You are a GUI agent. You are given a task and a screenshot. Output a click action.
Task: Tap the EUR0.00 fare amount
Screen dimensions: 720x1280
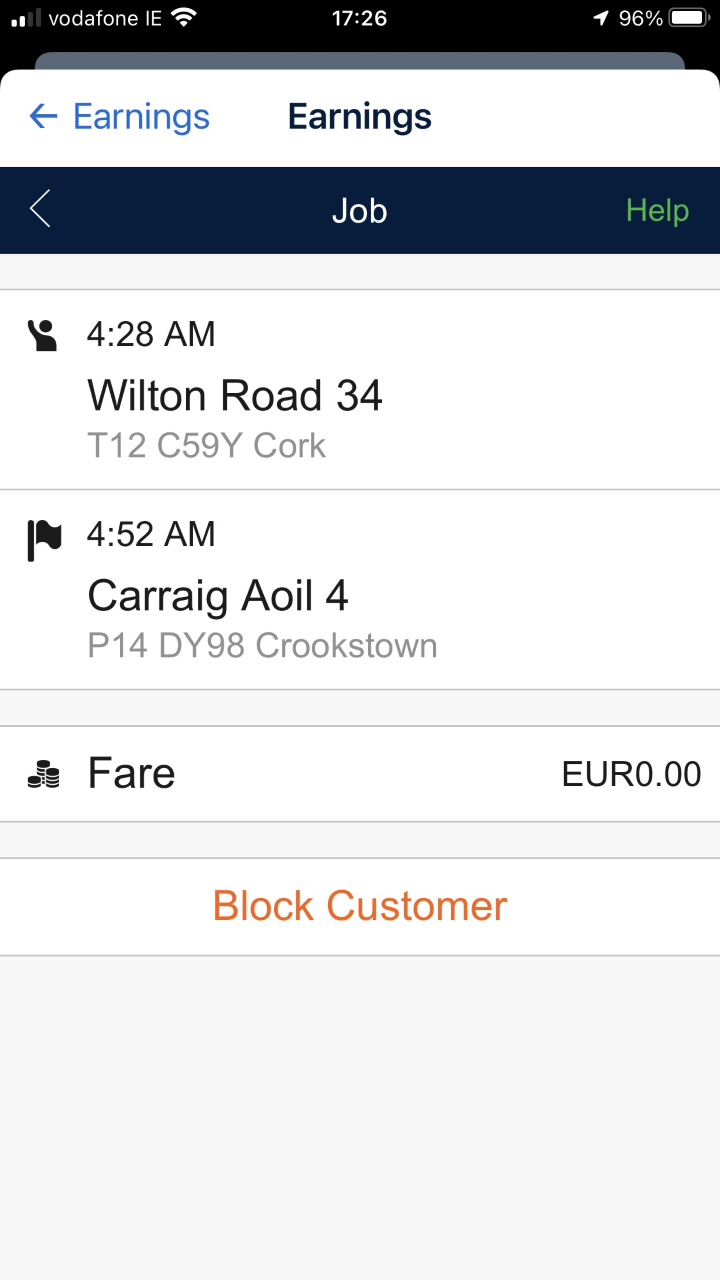tap(631, 774)
